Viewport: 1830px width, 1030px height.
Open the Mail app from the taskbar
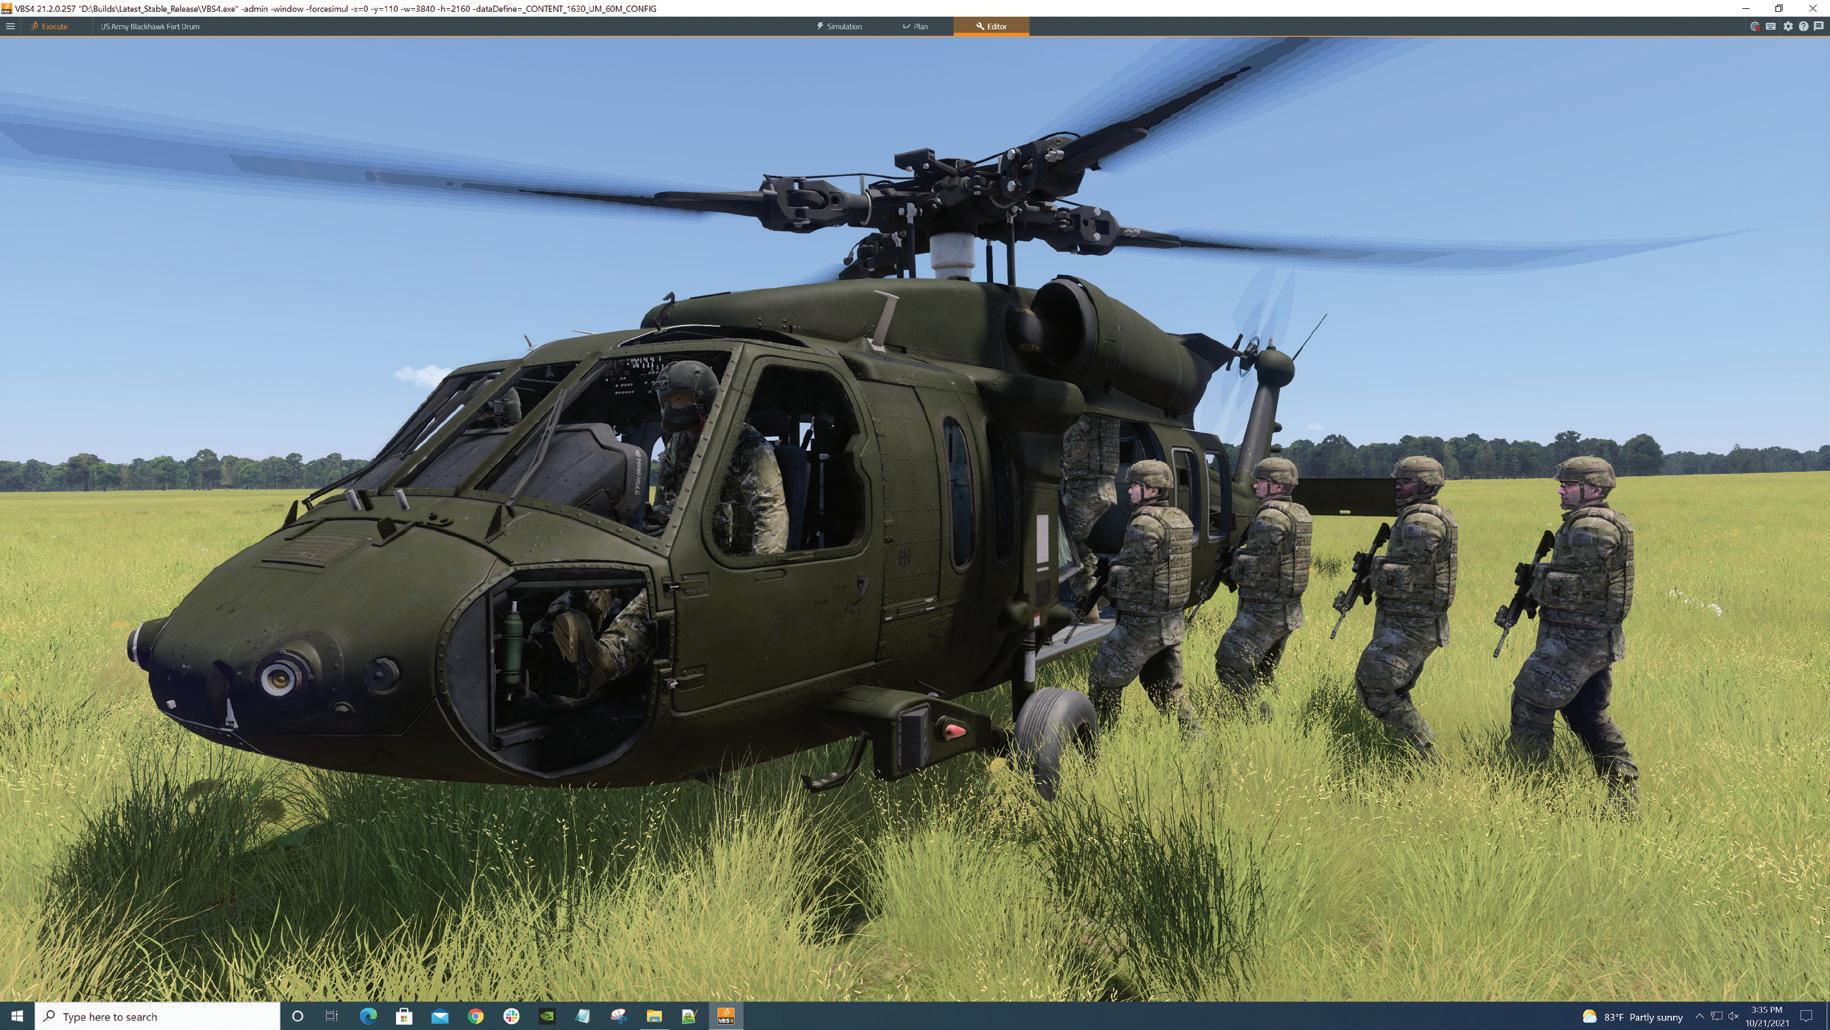point(440,1016)
